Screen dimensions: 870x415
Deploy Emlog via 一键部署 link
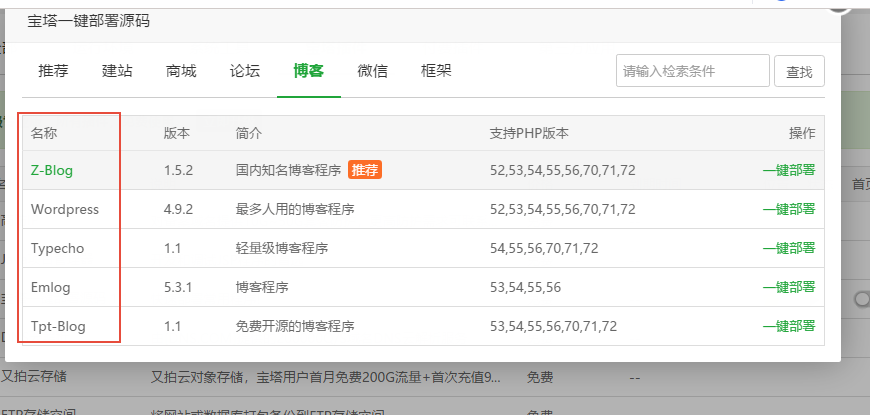[788, 287]
